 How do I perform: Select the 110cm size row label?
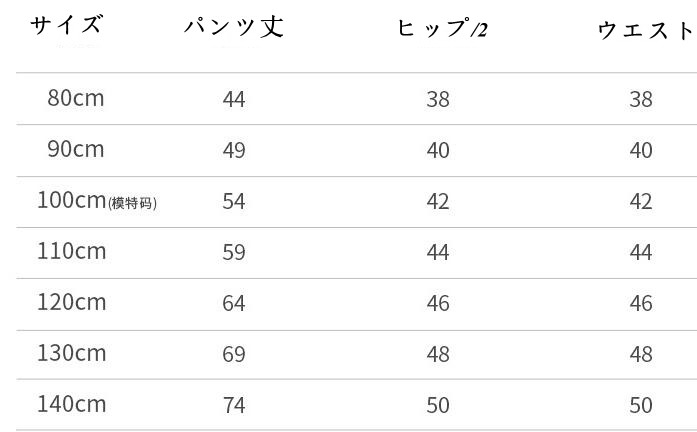(x=71, y=251)
